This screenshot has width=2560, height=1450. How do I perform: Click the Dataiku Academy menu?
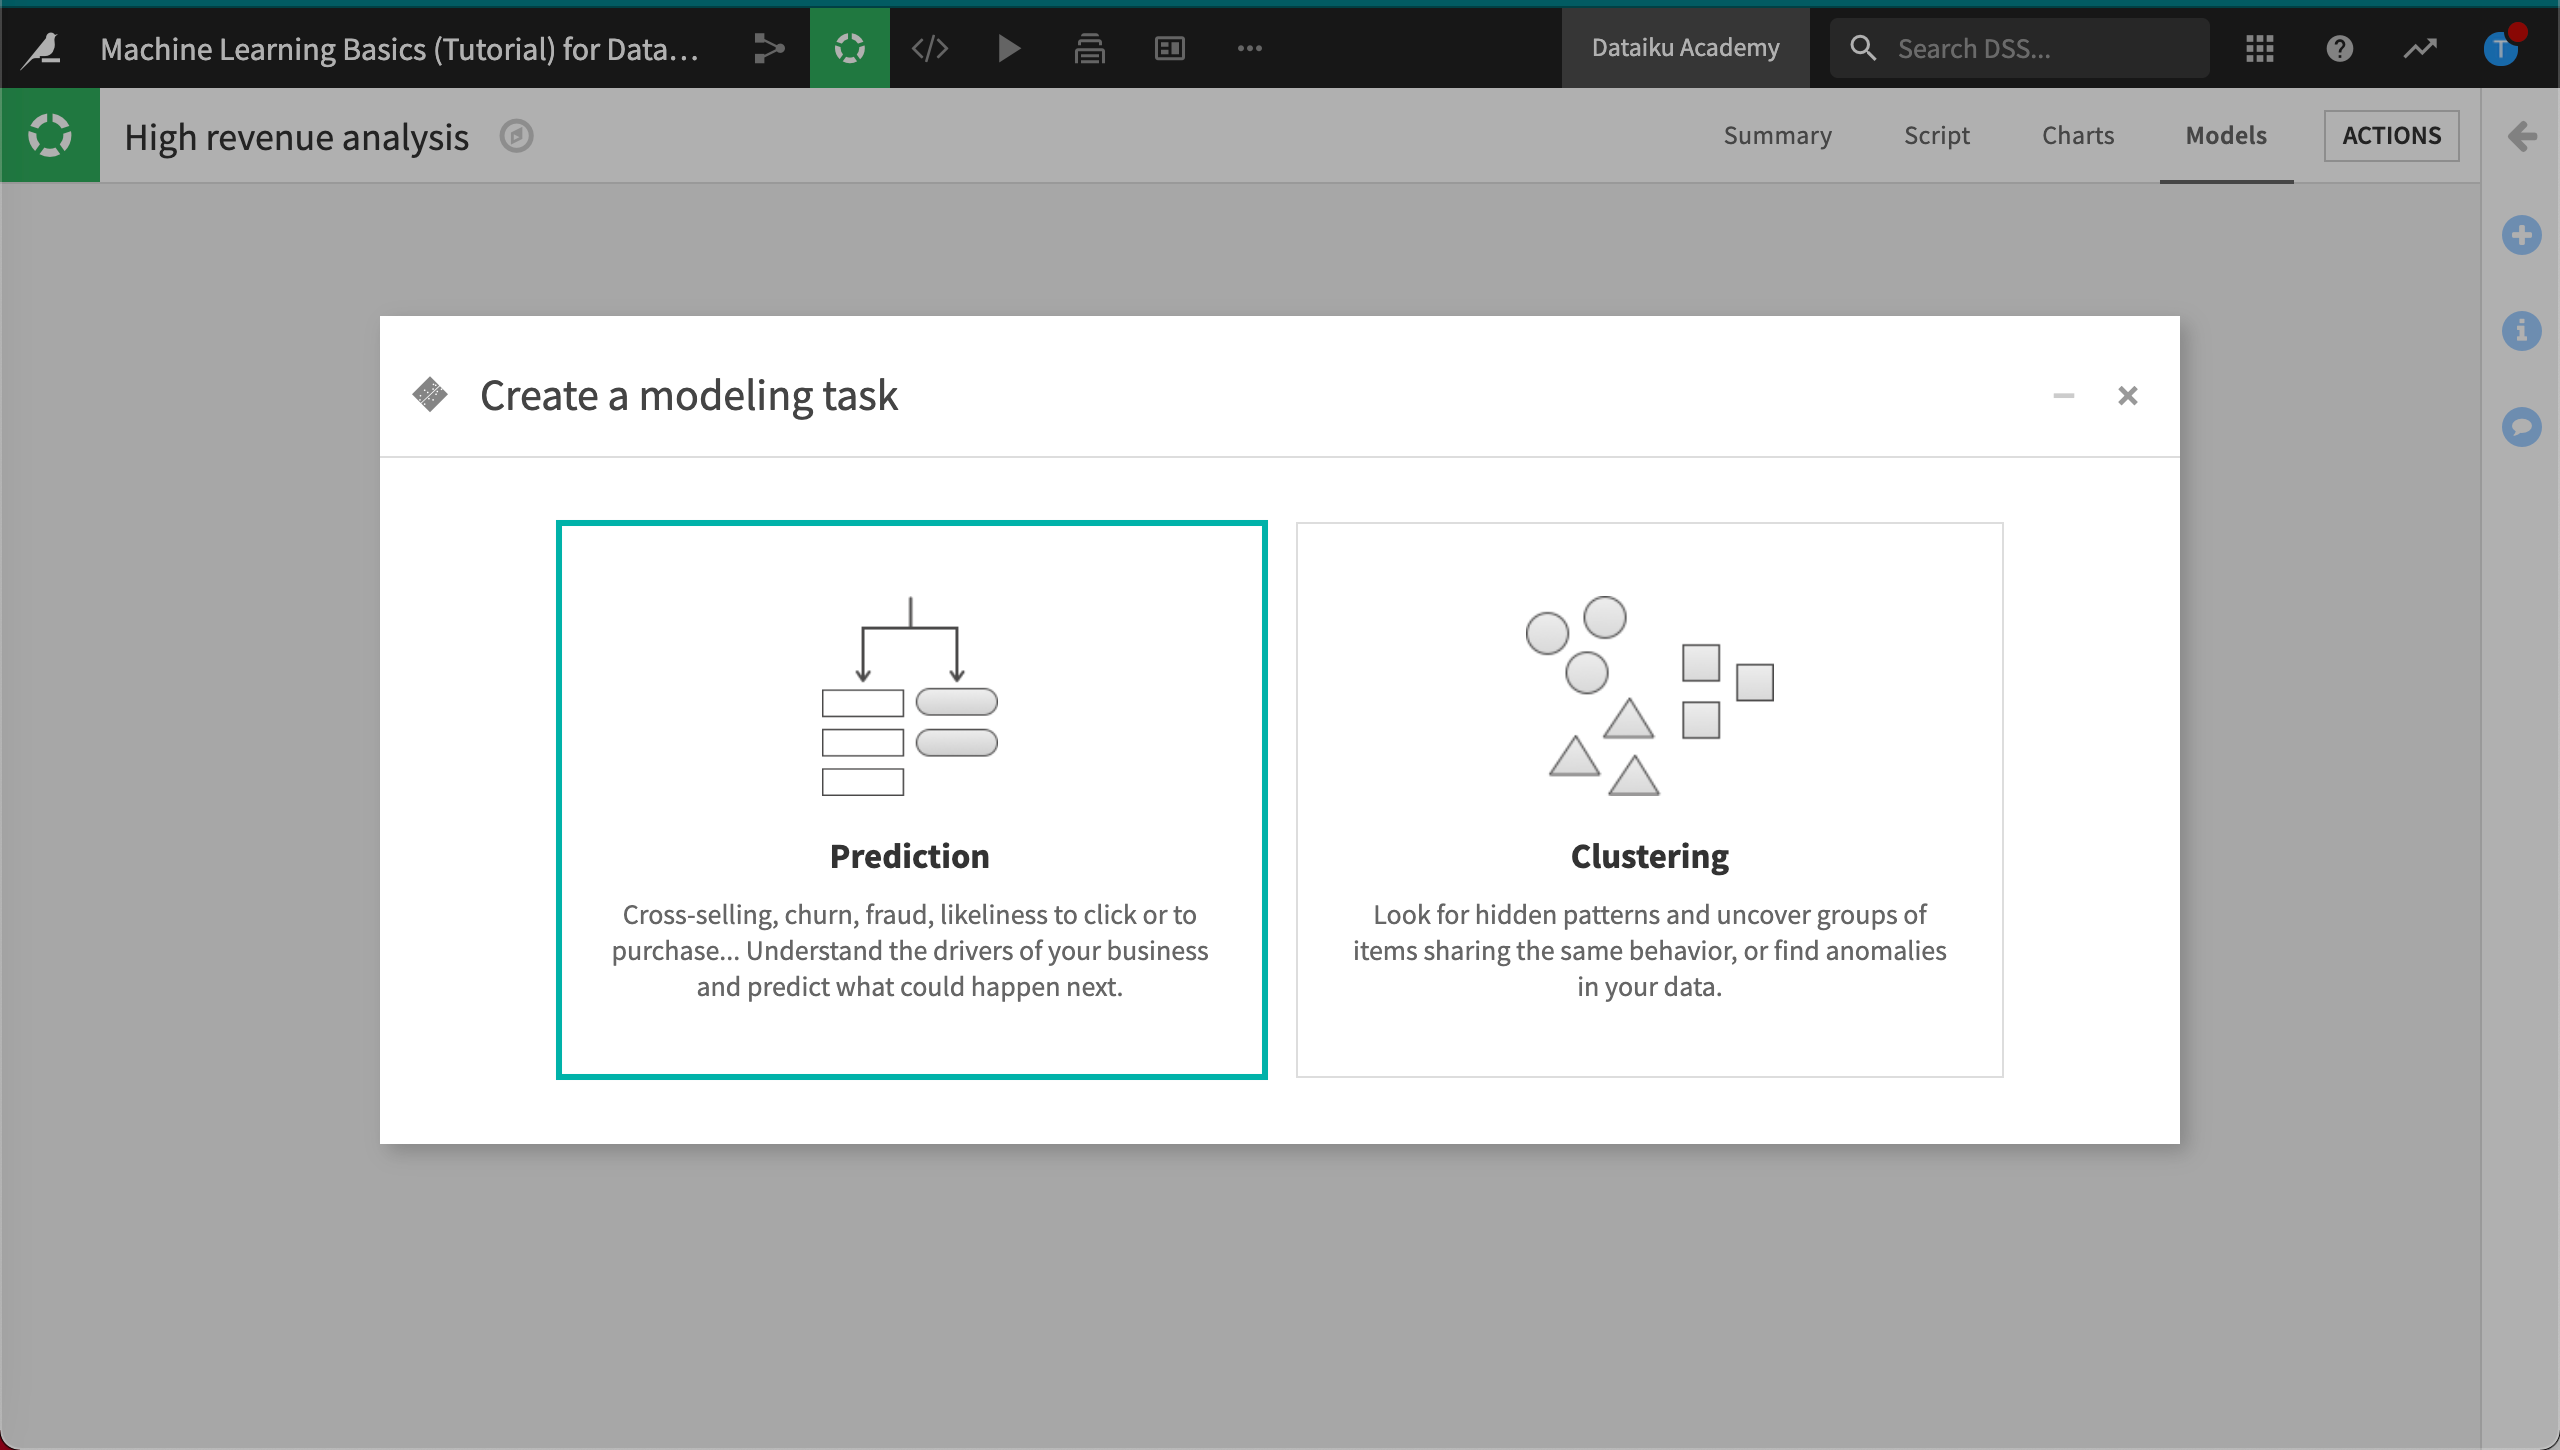pyautogui.click(x=1683, y=47)
